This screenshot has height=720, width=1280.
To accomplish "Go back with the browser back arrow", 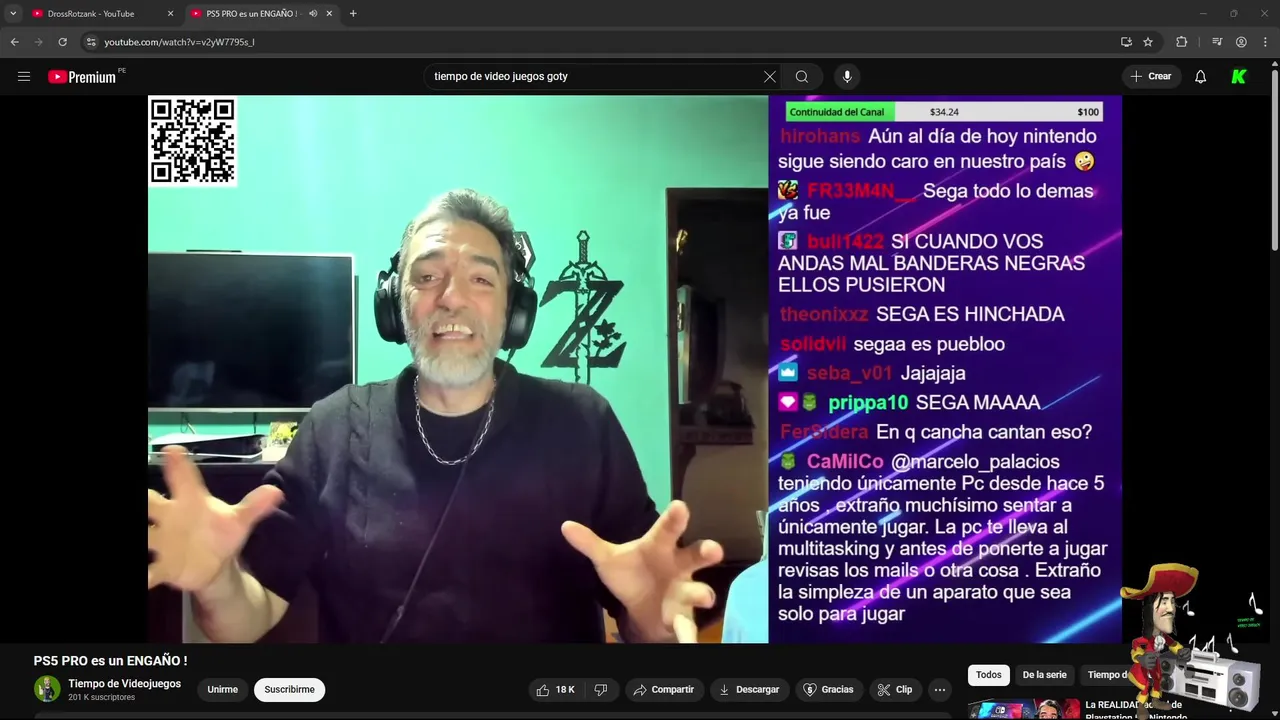I will pyautogui.click(x=14, y=42).
